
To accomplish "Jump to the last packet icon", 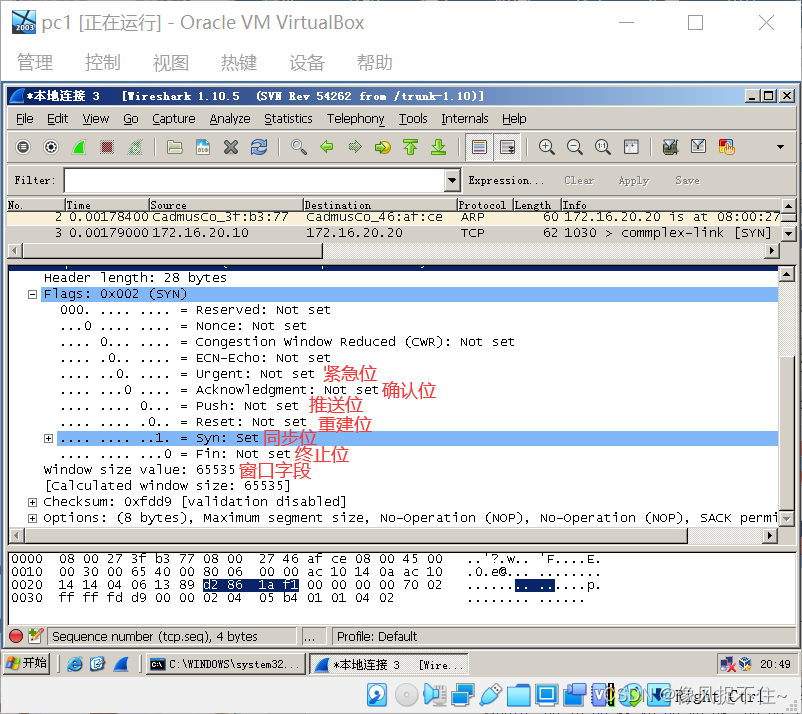I will pyautogui.click(x=438, y=147).
